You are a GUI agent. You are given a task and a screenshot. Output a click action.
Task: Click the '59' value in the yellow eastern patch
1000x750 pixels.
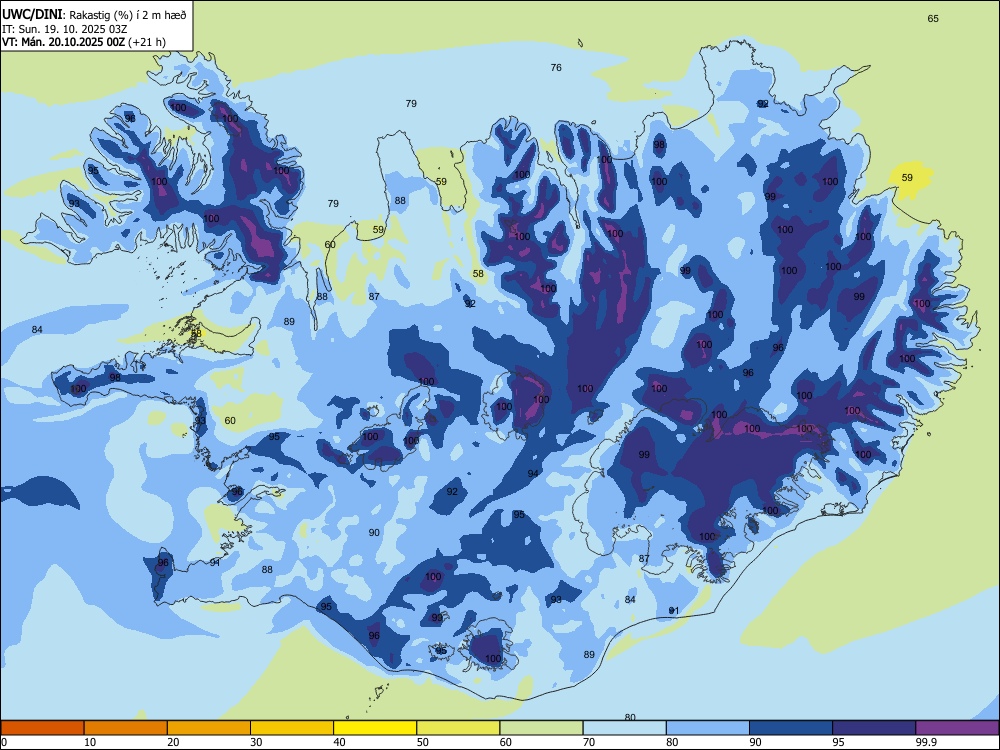907,177
